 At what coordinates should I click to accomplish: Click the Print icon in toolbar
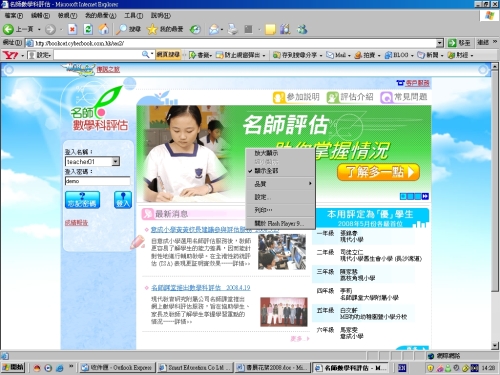(x=233, y=29)
